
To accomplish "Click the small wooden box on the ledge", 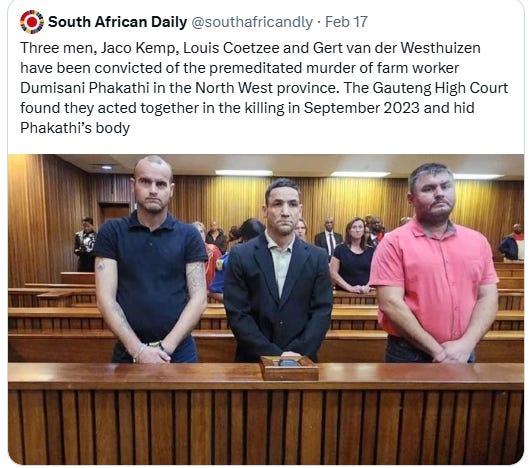I will [x=289, y=368].
